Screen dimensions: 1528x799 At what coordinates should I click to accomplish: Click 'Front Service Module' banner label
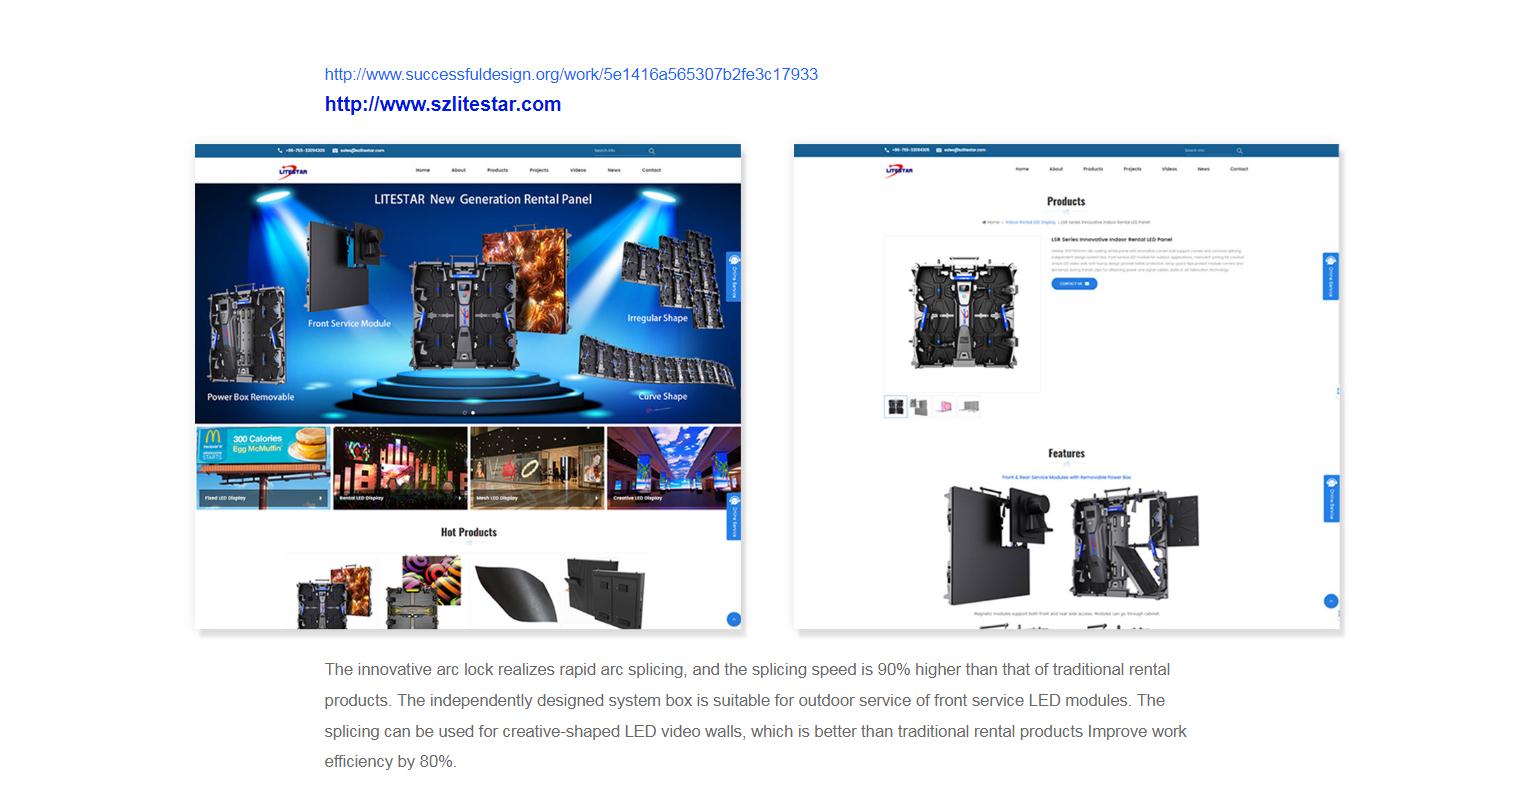(x=349, y=323)
